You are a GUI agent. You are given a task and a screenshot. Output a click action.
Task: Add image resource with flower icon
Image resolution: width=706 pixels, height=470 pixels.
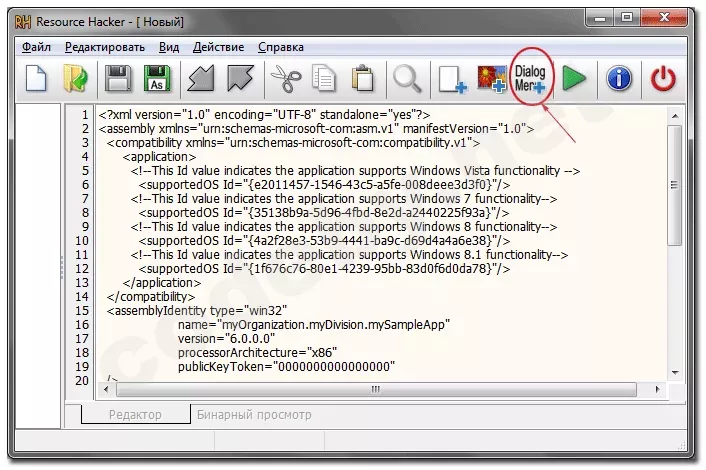click(492, 79)
